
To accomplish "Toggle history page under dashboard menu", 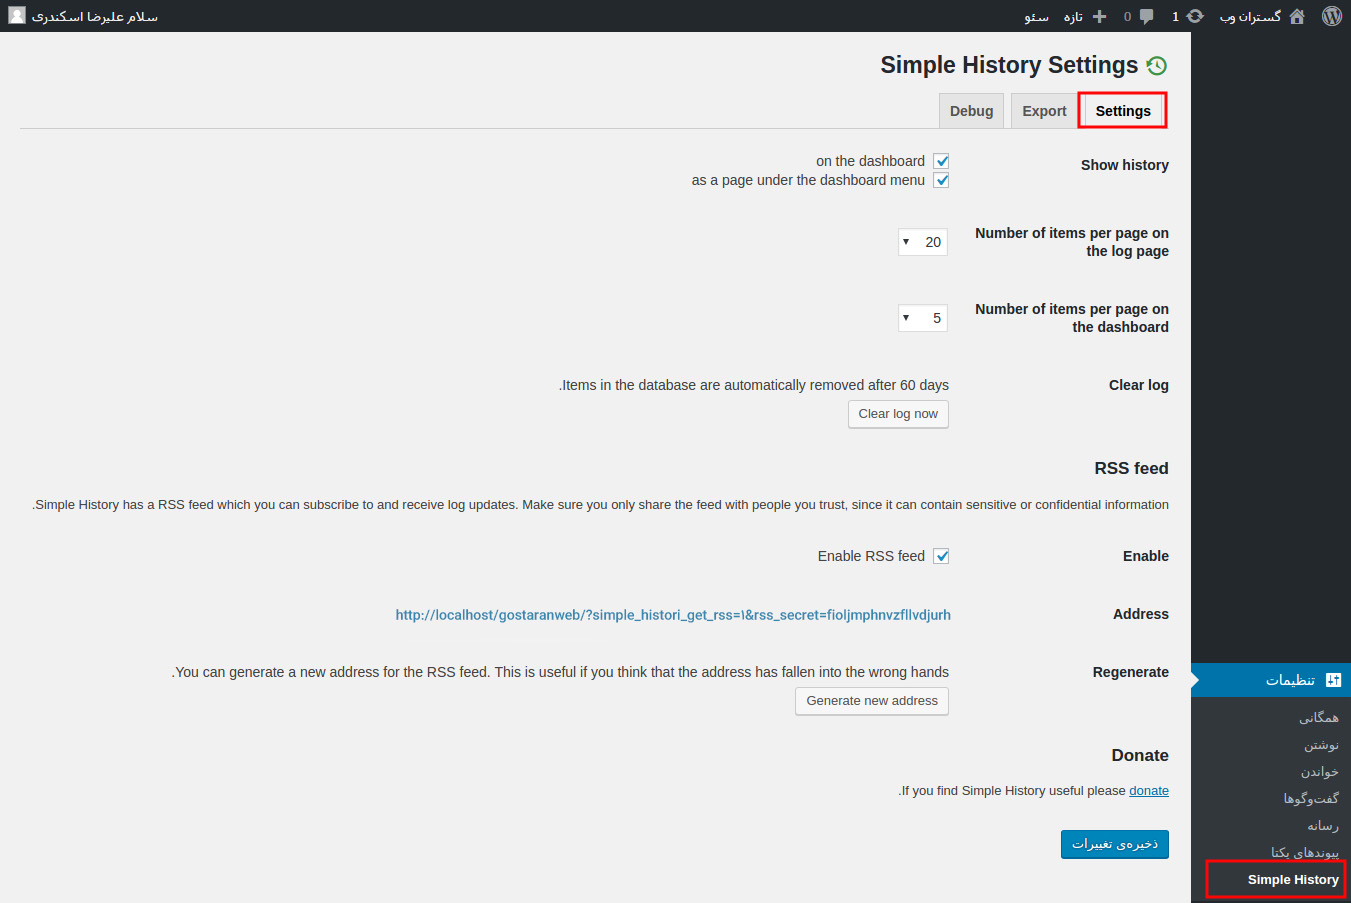I will 941,180.
